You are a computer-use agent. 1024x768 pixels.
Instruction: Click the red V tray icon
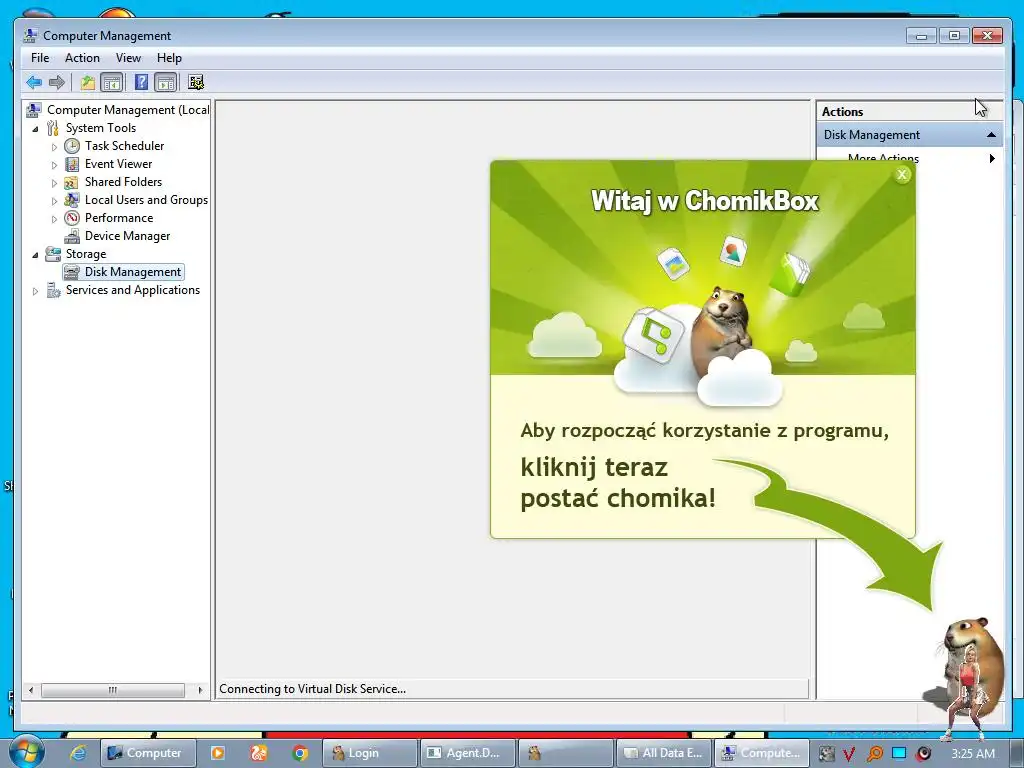(849, 754)
